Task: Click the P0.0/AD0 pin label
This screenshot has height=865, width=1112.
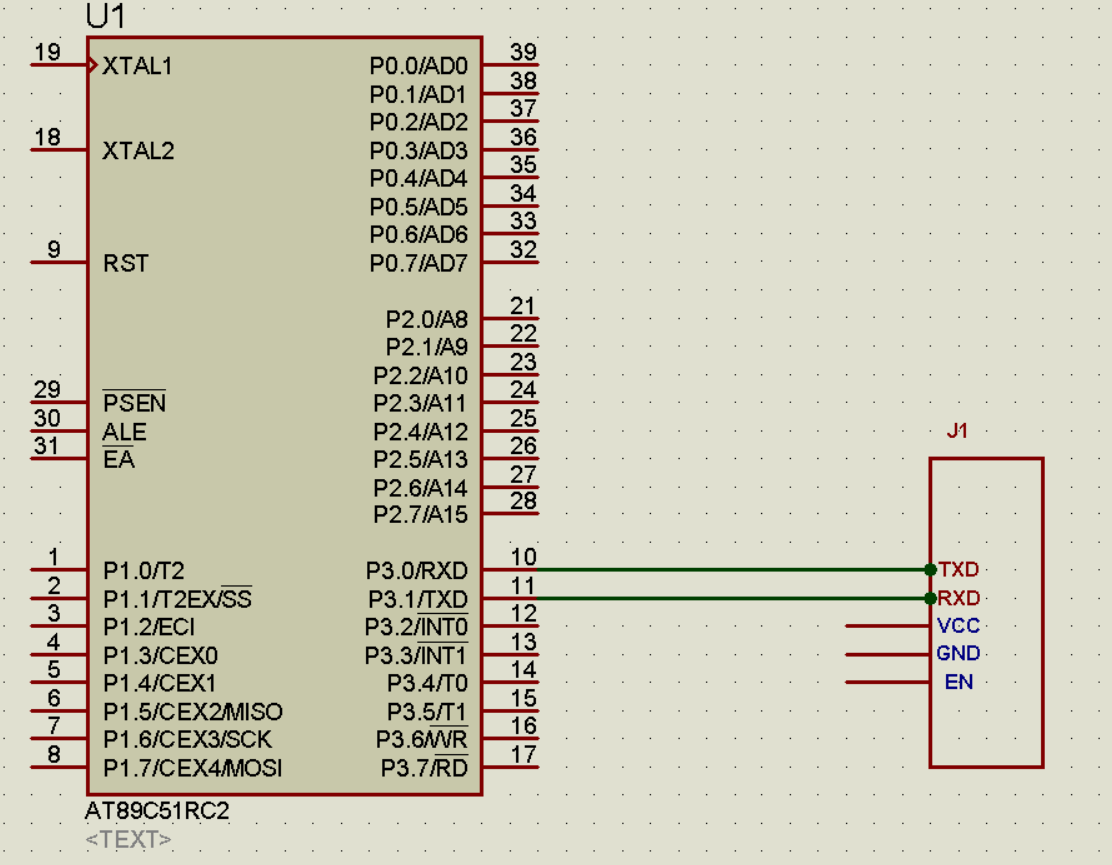Action: [418, 66]
